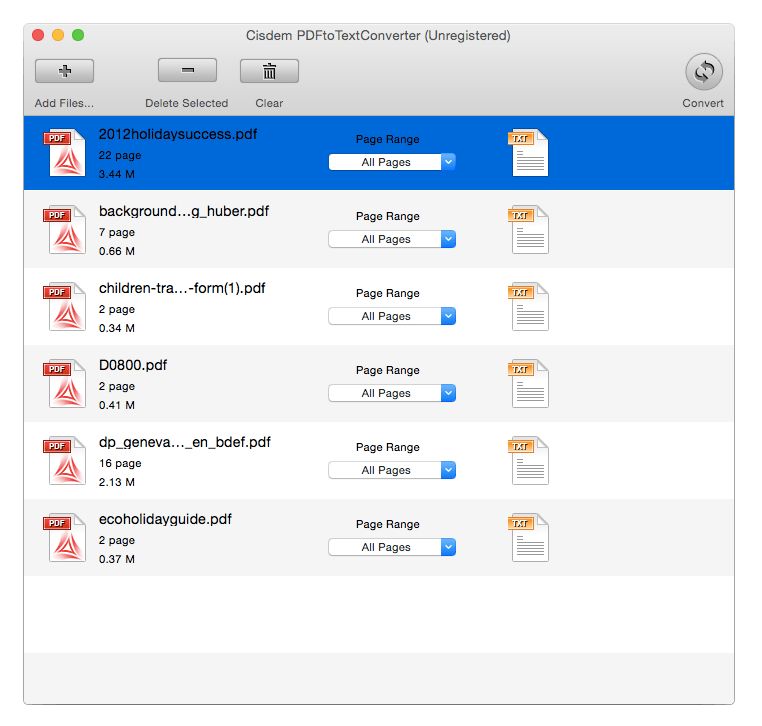Screen dimensions: 762x726
Task: Select the dp_geneva…_en_bdef.pdf file name
Action: [184, 442]
